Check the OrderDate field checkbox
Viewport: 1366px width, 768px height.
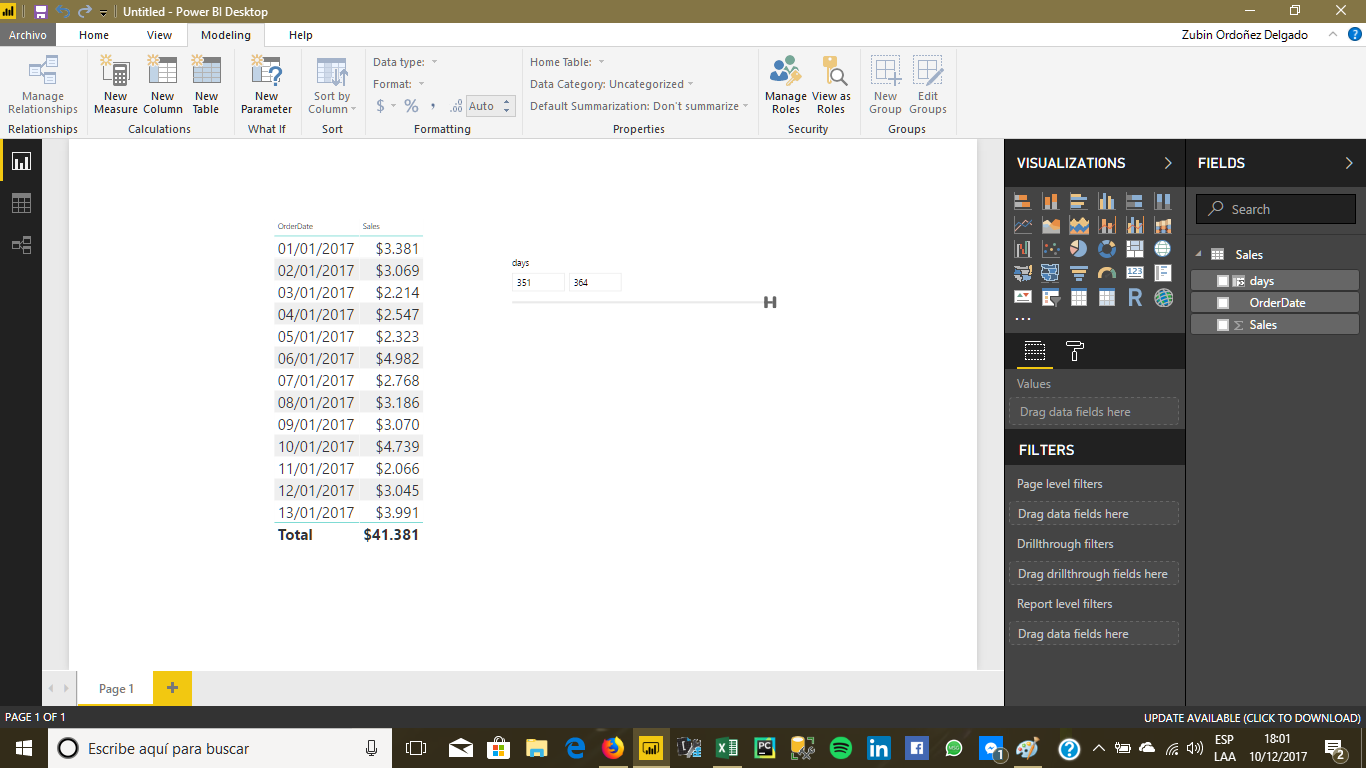click(x=1222, y=303)
